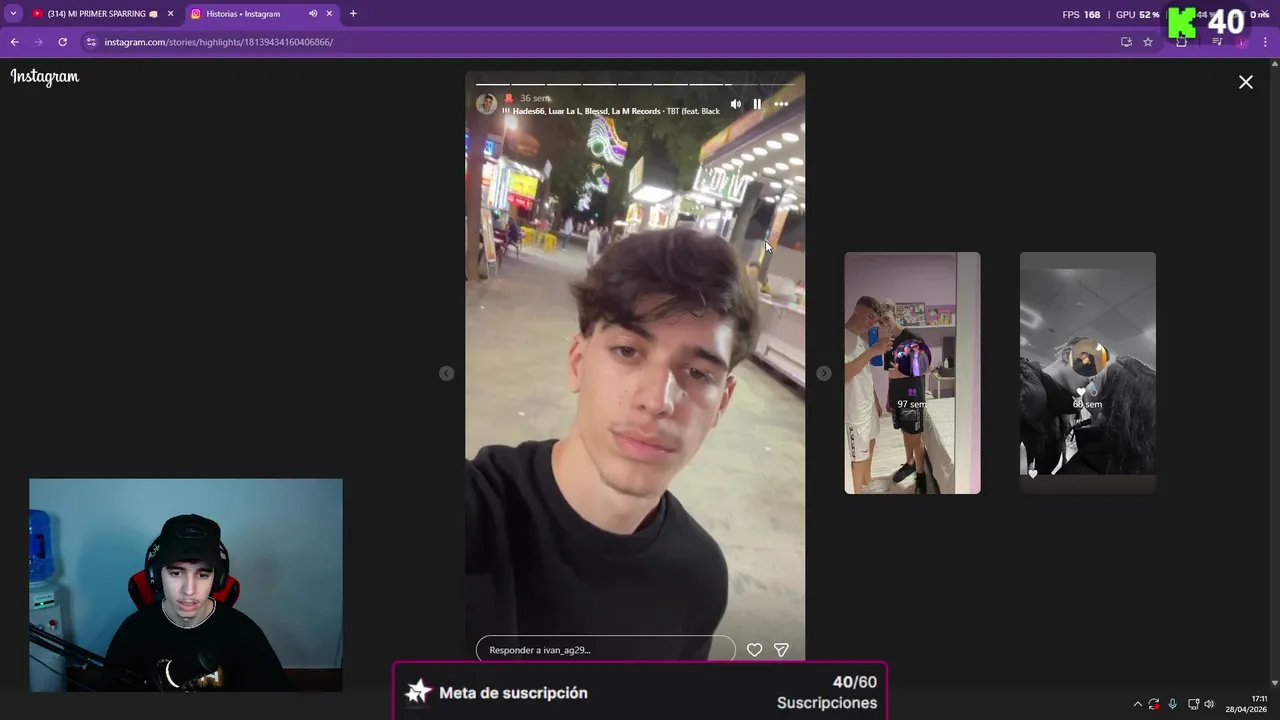
Task: Open the 68 sem story thumbnail
Action: (x=1088, y=373)
